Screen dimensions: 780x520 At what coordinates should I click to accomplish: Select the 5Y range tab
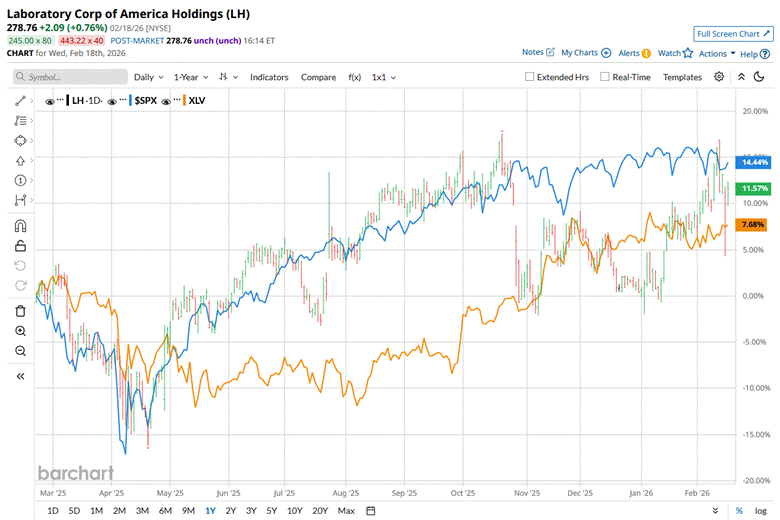[x=272, y=511]
